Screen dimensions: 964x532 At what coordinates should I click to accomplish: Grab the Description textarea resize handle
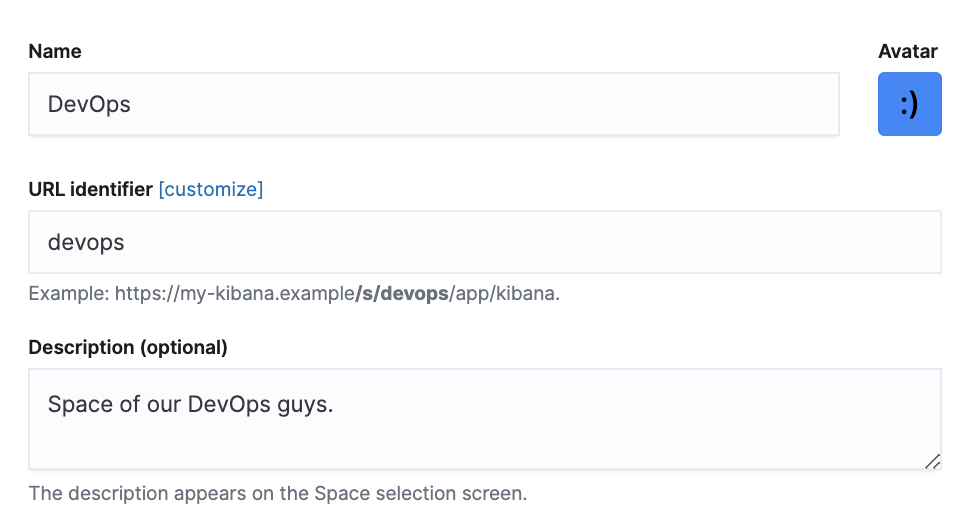pyautogui.click(x=932, y=460)
